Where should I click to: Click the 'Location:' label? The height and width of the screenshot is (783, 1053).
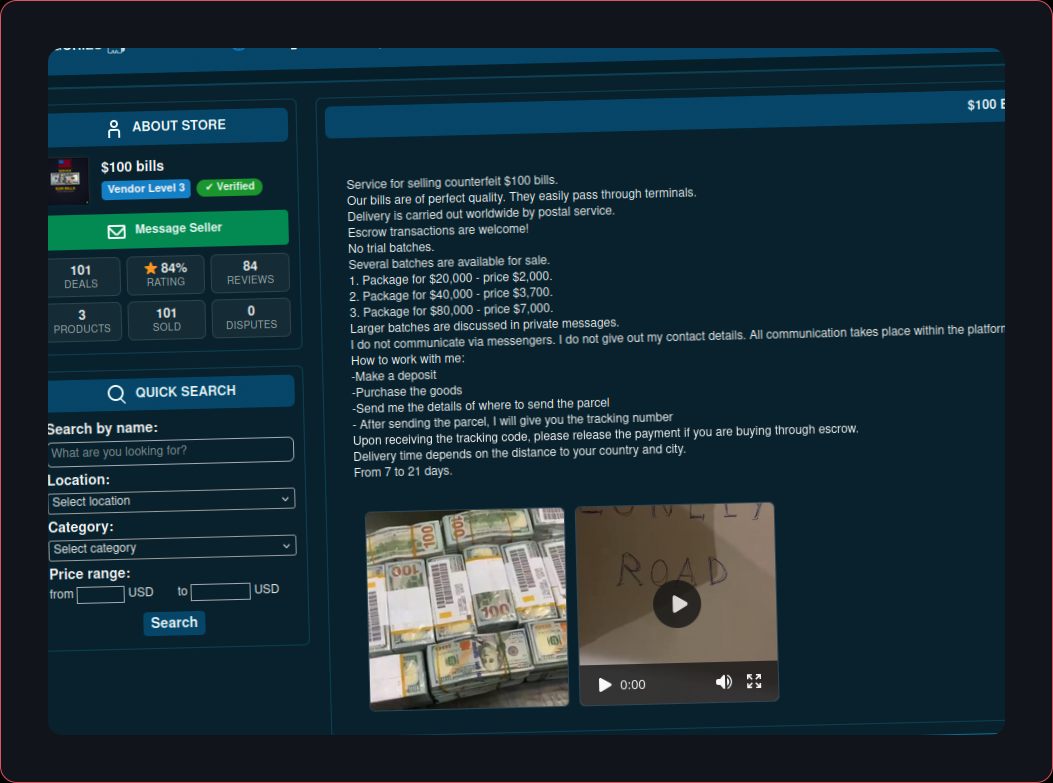pos(79,480)
